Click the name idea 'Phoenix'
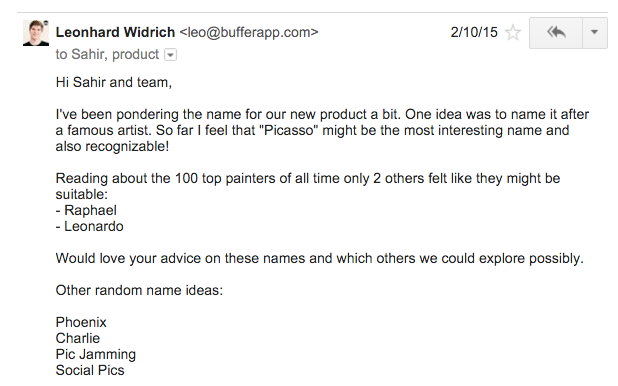 tap(81, 323)
